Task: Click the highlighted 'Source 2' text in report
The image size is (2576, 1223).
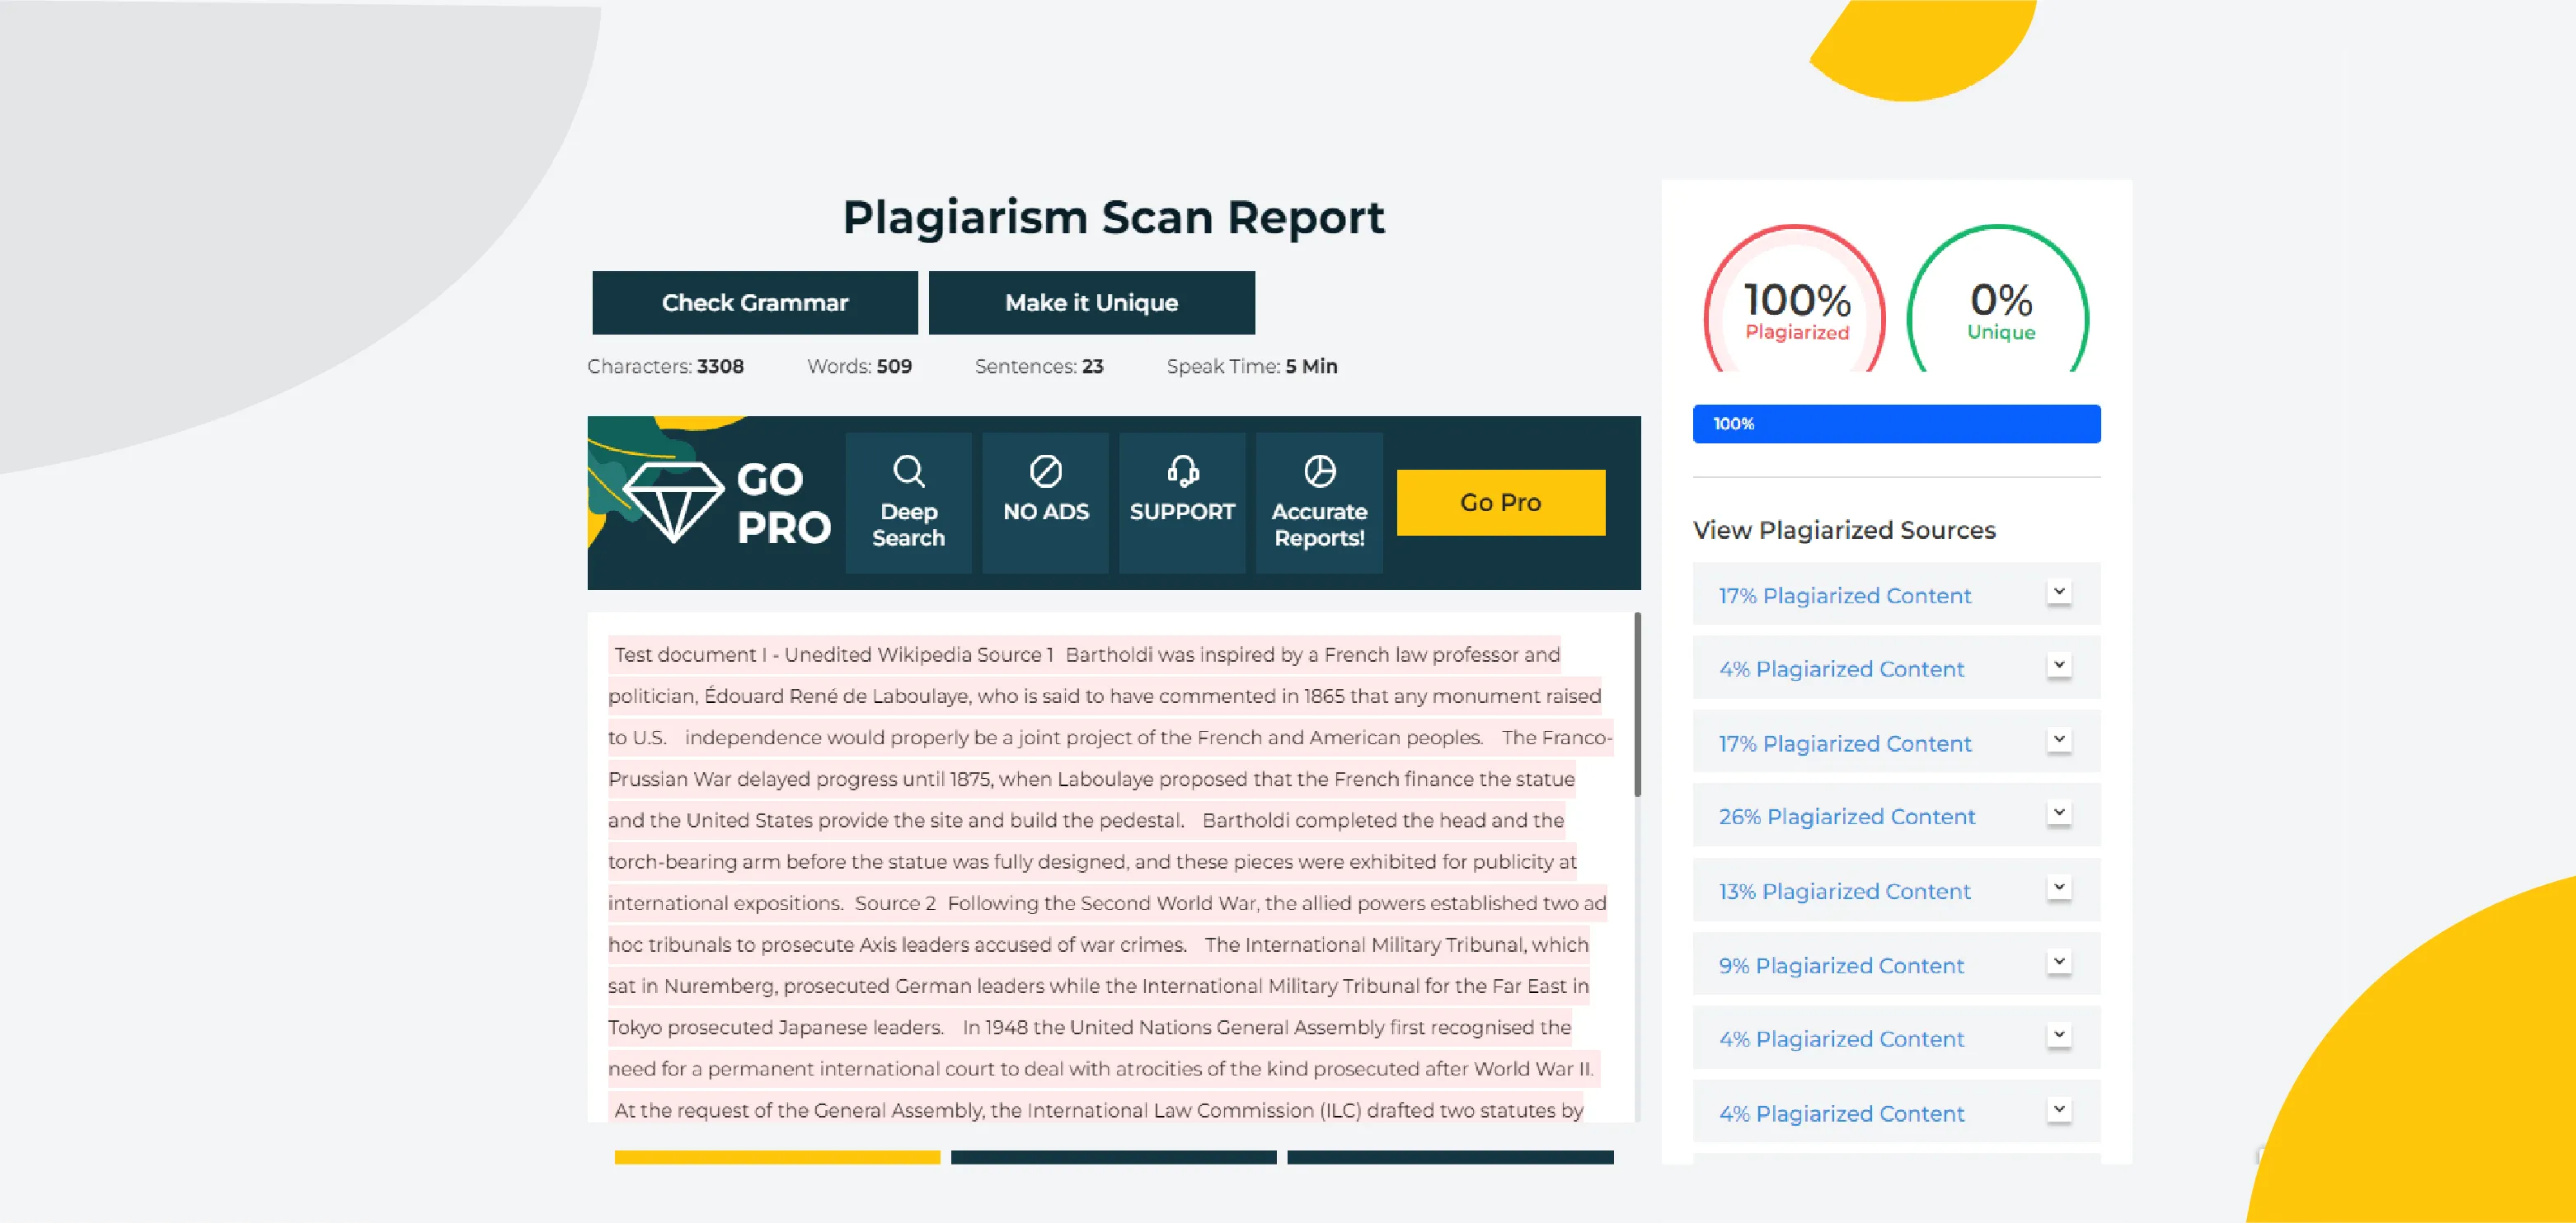Action: pos(895,903)
